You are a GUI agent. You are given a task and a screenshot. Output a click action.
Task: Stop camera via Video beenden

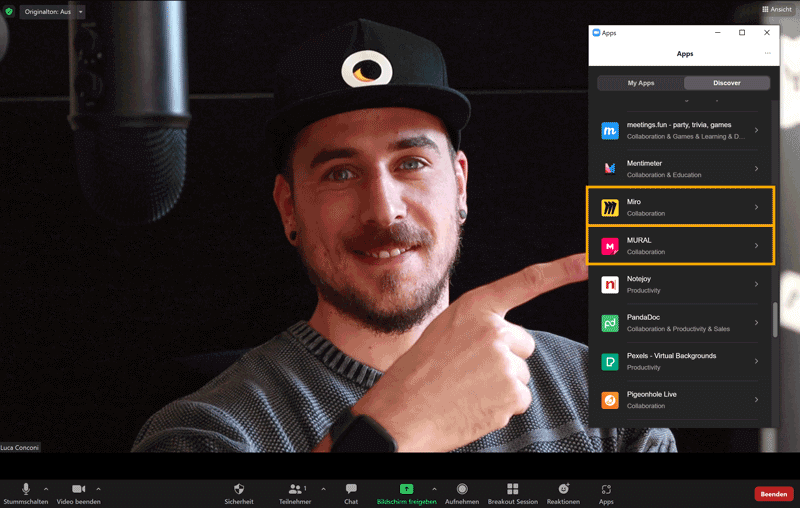[79, 489]
